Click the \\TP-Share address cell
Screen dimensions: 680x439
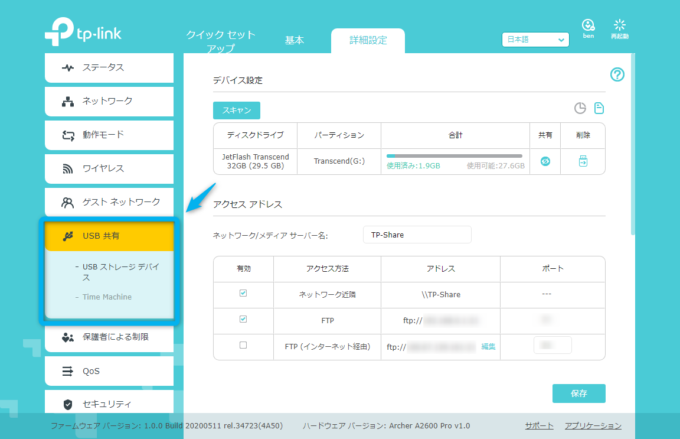click(x=441, y=295)
